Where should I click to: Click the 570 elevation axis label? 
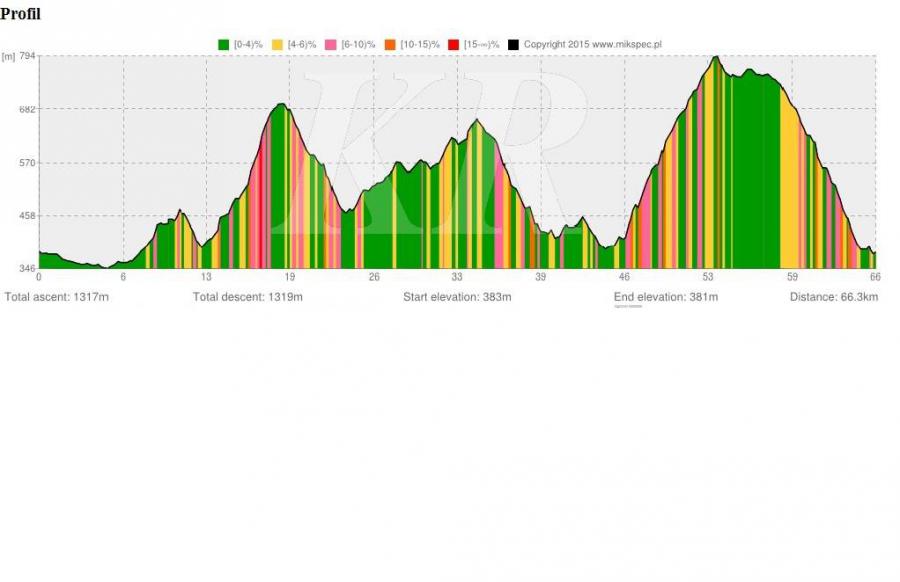coord(27,162)
